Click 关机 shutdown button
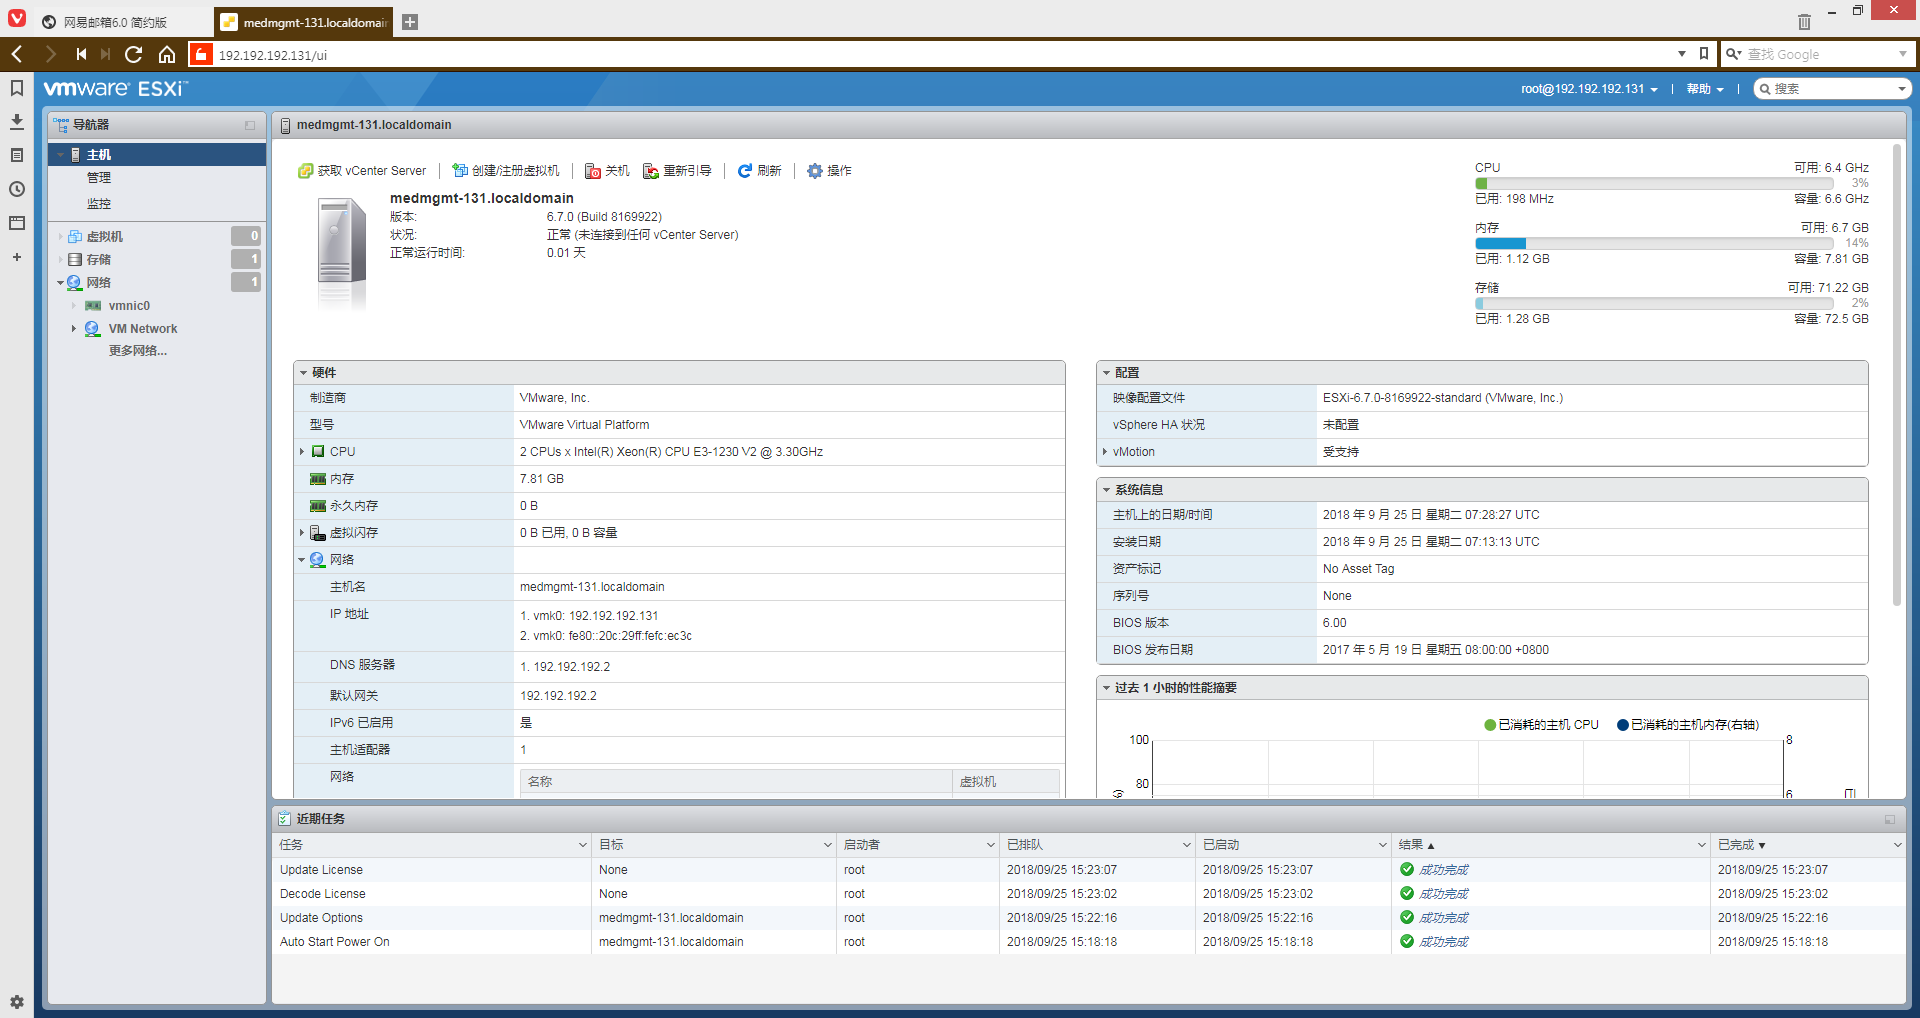This screenshot has width=1920, height=1018. 607,171
